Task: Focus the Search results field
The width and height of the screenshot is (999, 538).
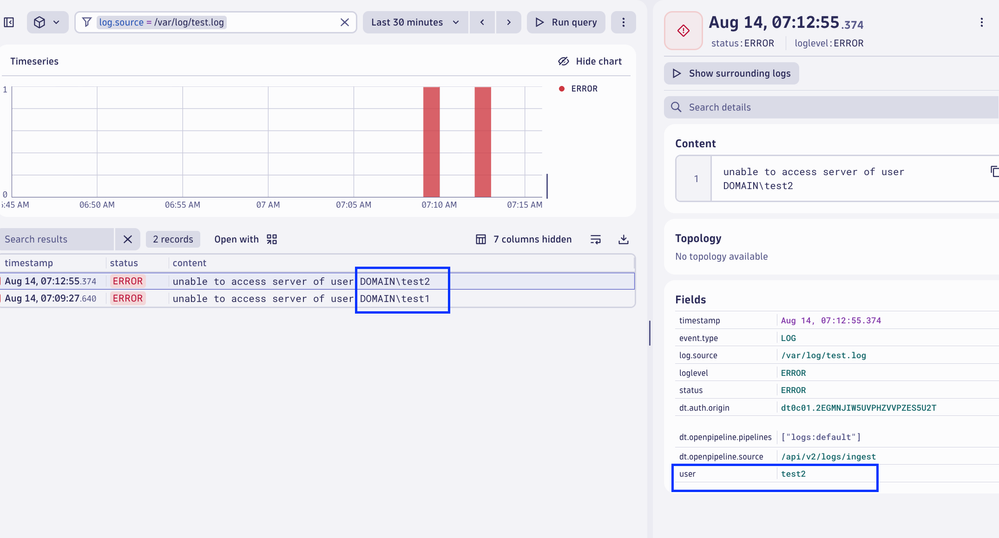Action: click(x=57, y=239)
